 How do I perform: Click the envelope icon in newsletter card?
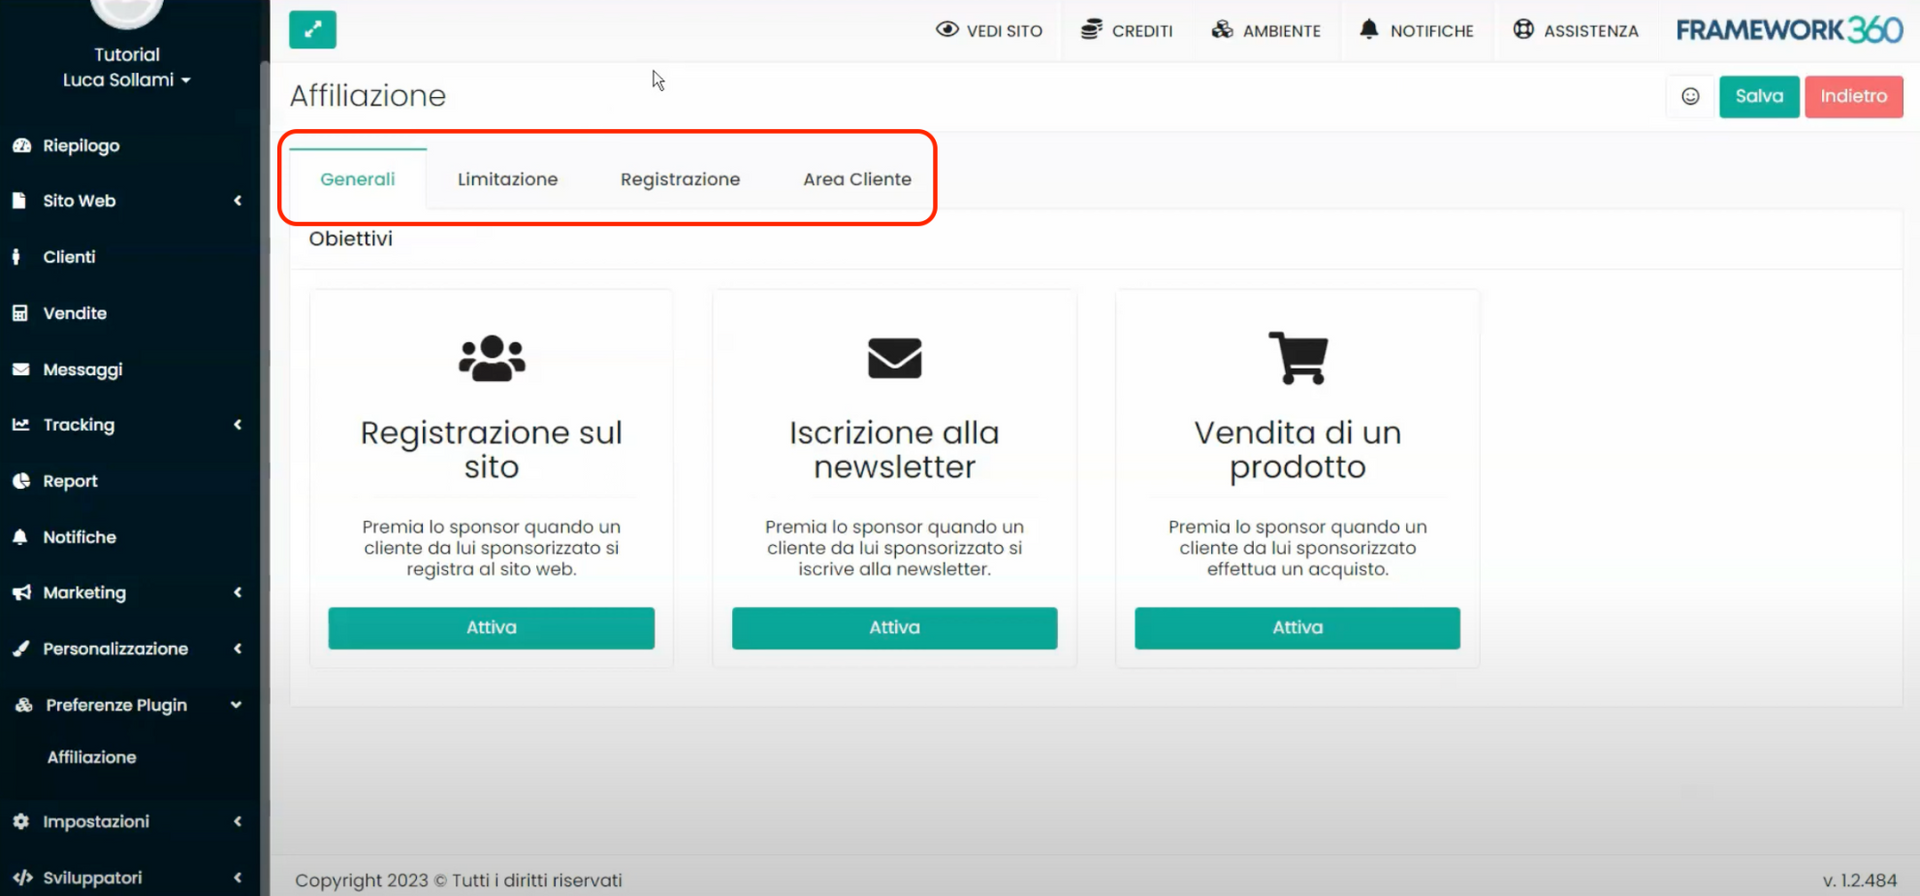pyautogui.click(x=894, y=358)
